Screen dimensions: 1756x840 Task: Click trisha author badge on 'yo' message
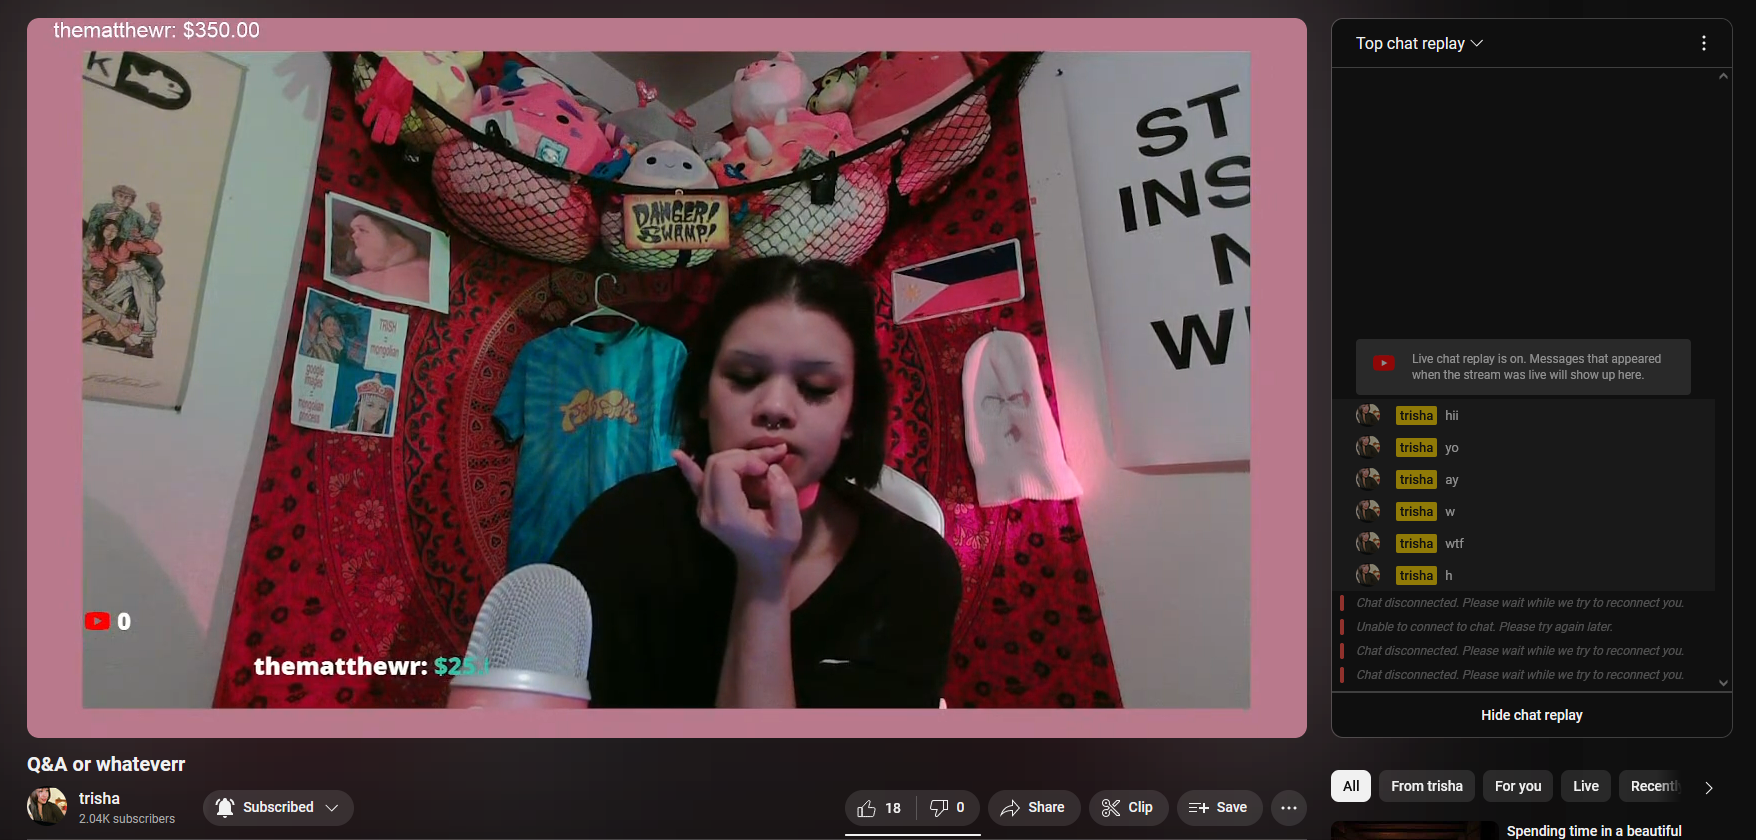[x=1416, y=448]
